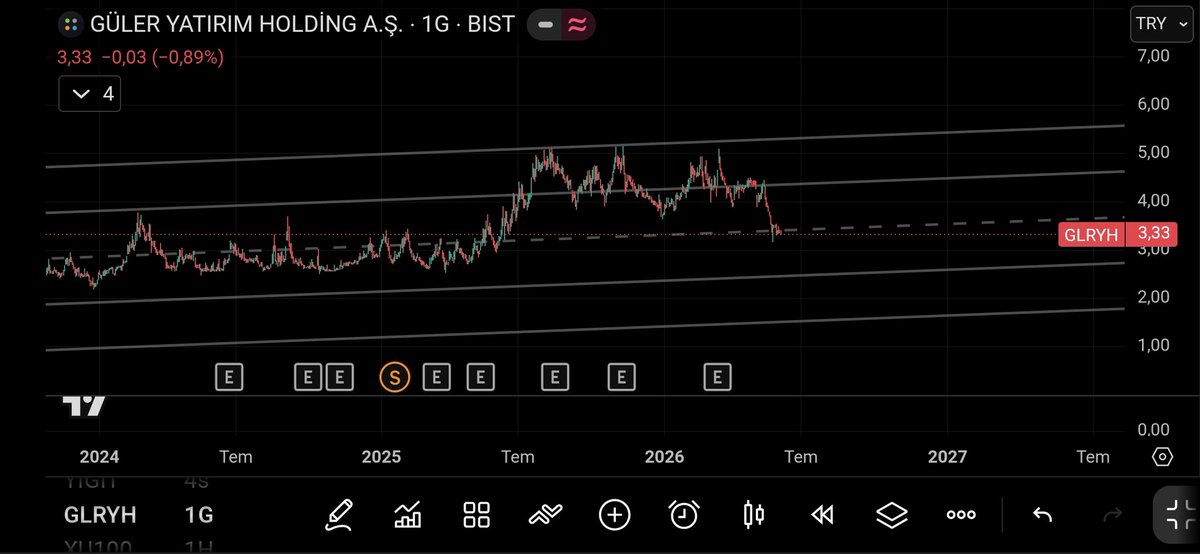Change chart type via candlestick icon
The width and height of the screenshot is (1200, 554).
[753, 515]
